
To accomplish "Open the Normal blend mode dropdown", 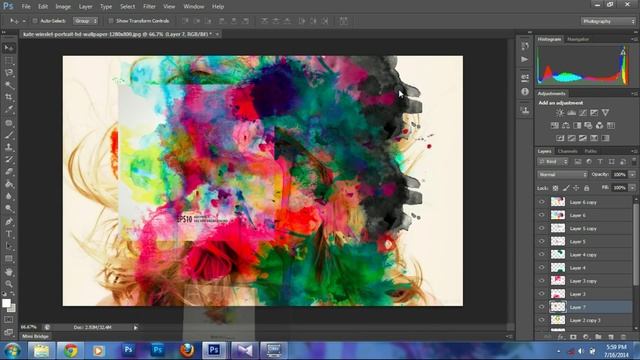I will click(x=562, y=174).
